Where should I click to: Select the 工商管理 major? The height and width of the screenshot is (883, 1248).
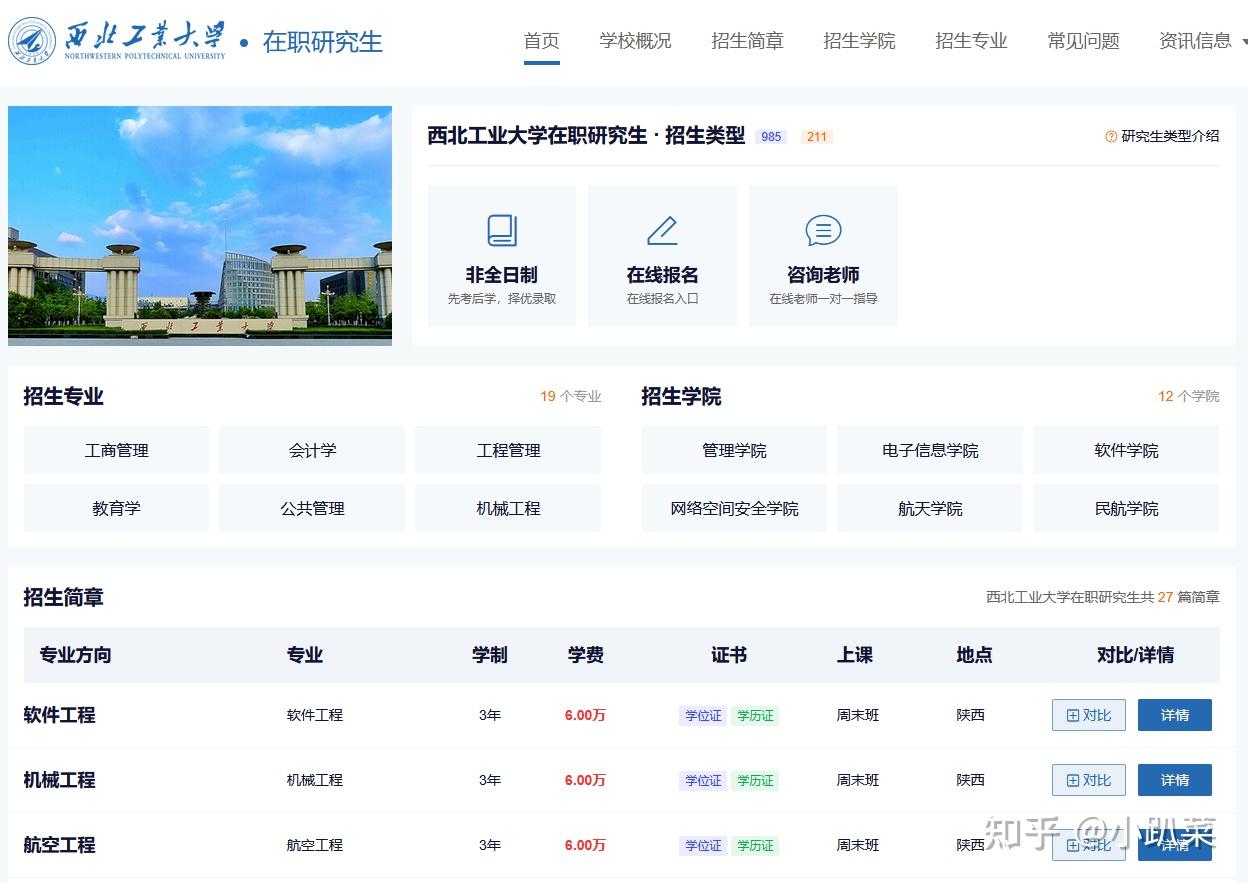[116, 451]
